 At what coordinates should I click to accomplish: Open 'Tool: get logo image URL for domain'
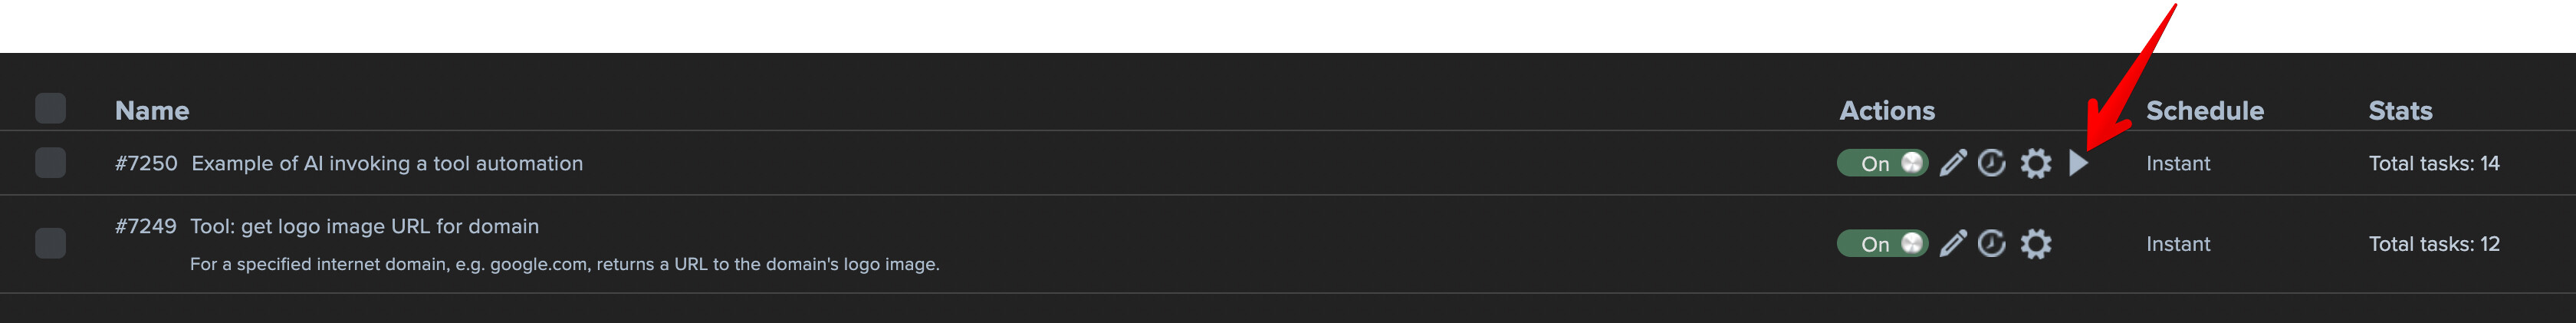[x=364, y=227]
